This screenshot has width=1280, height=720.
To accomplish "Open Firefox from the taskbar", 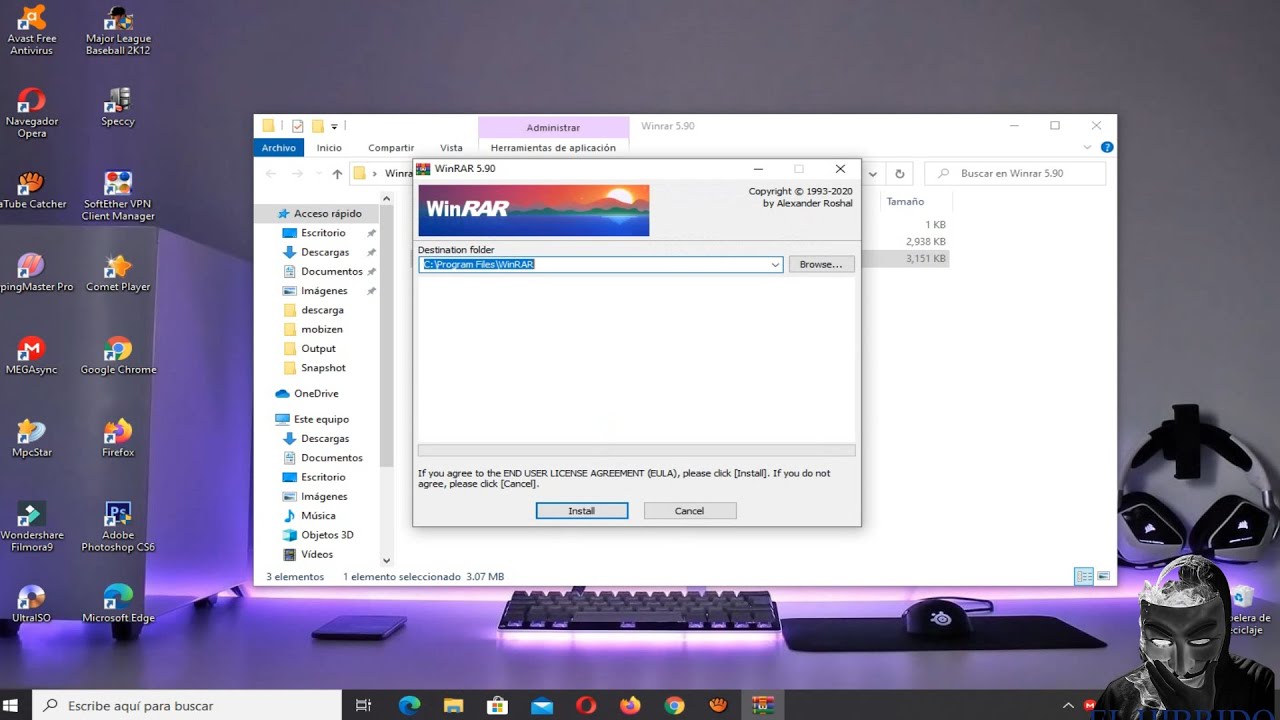I will [630, 705].
